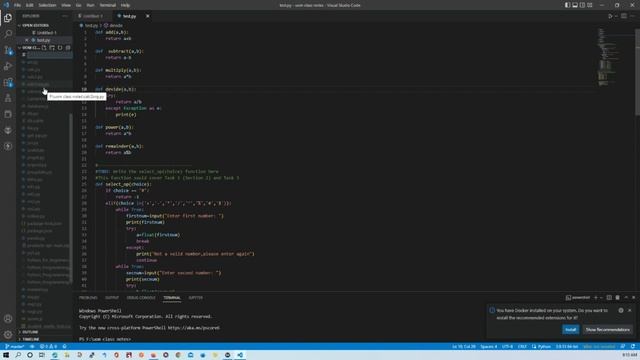The image size is (640, 360).
Task: Open the Extensions view
Action: pyautogui.click(x=8, y=82)
